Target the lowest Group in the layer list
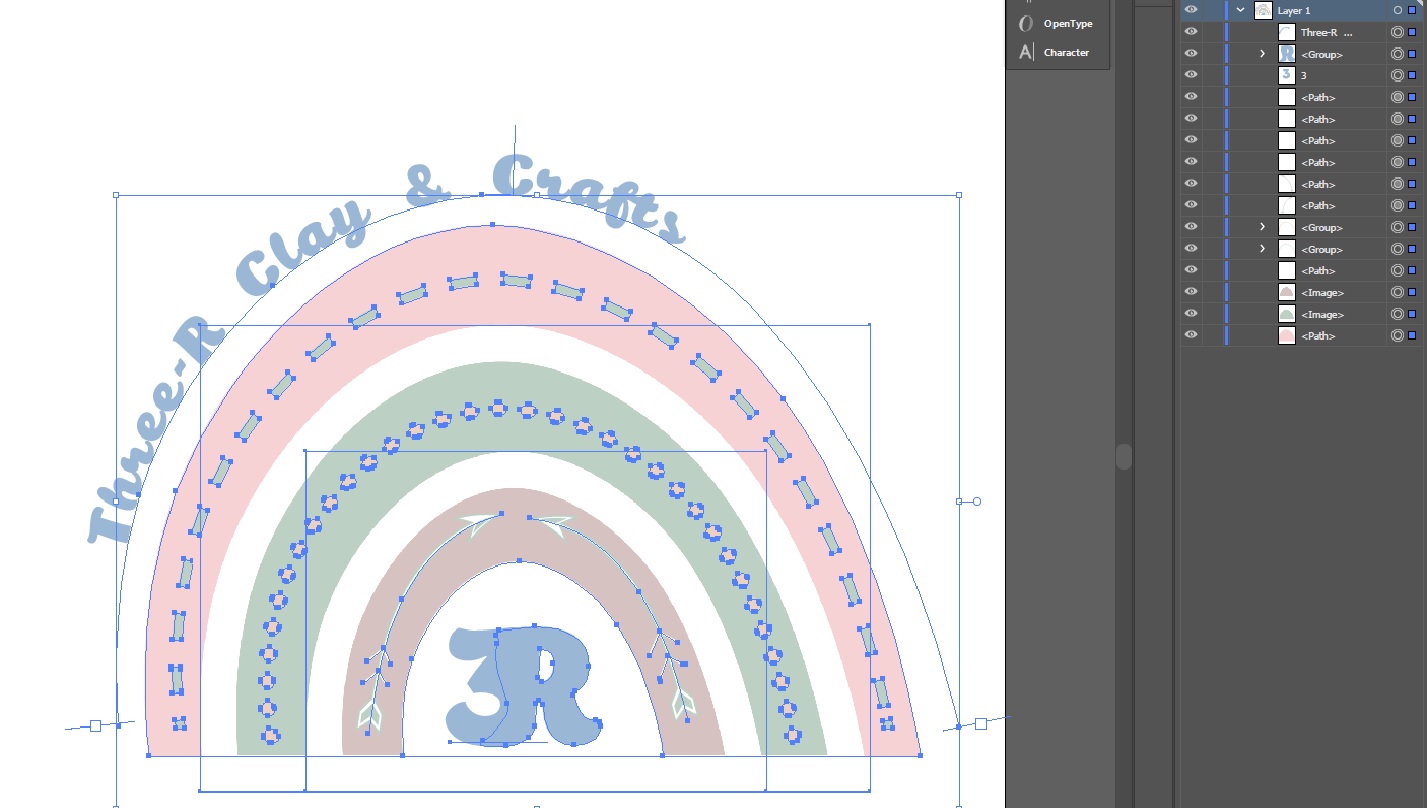The image size is (1427, 808). coord(1397,249)
